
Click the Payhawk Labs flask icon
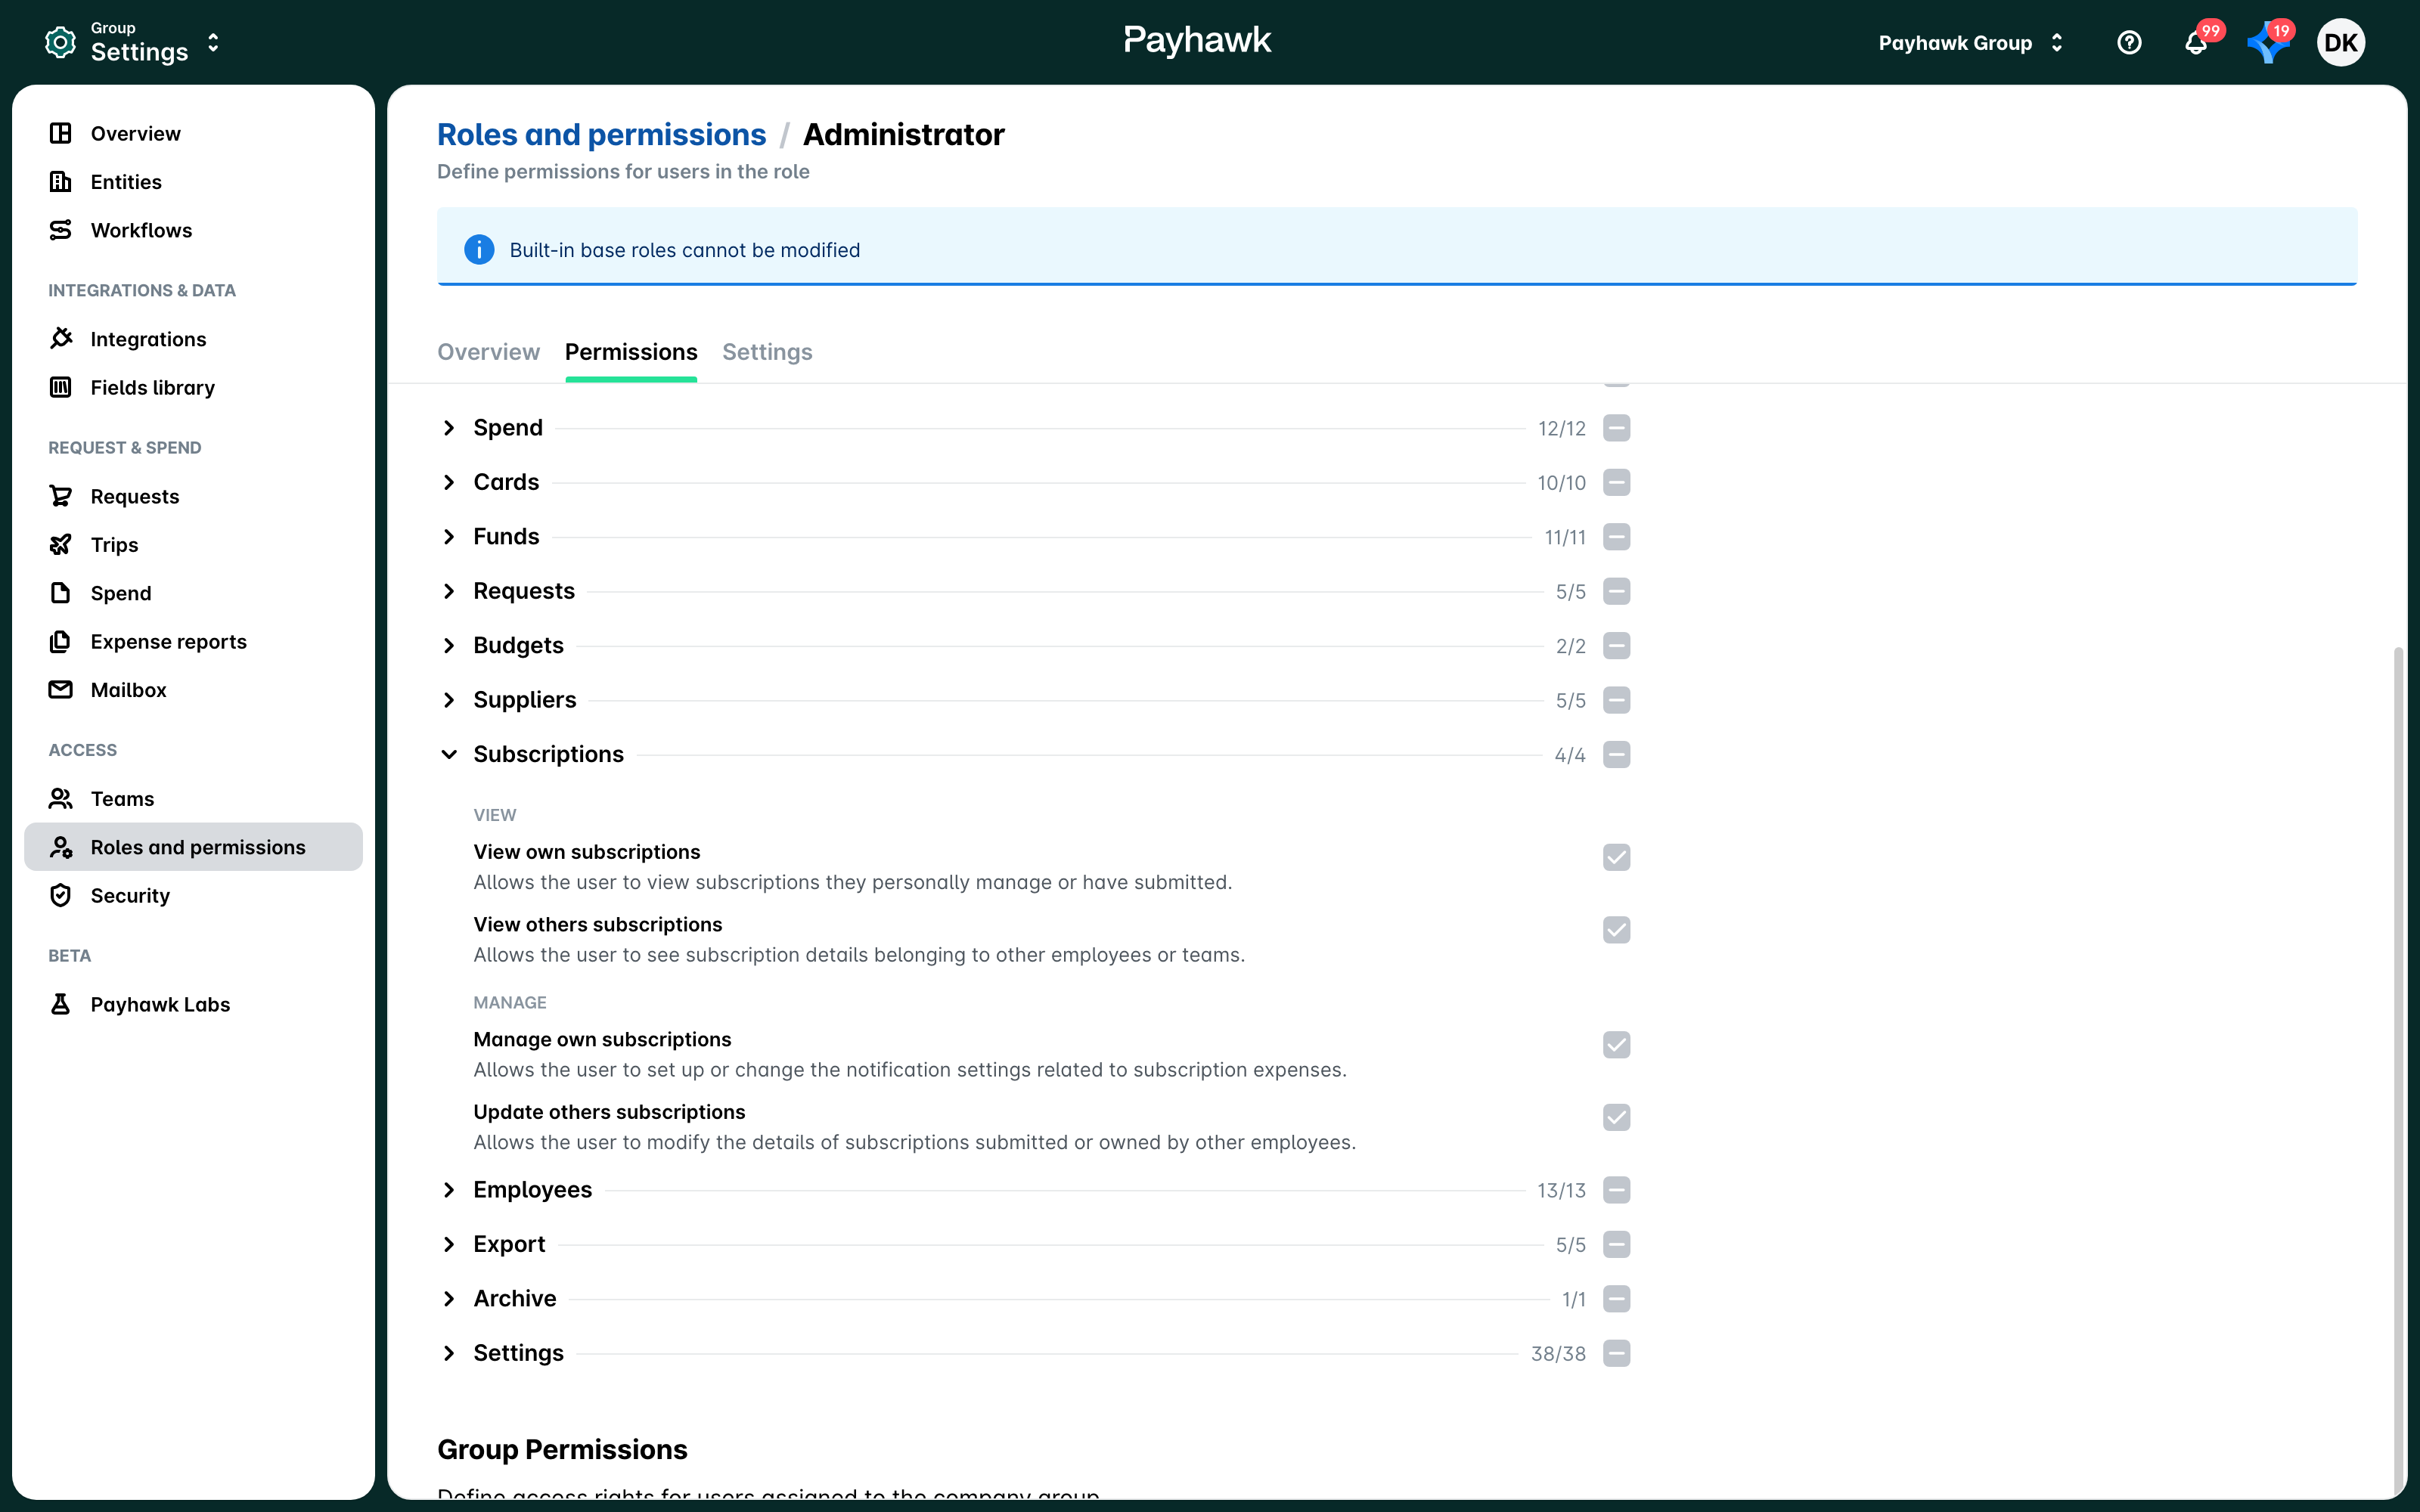tap(61, 1004)
